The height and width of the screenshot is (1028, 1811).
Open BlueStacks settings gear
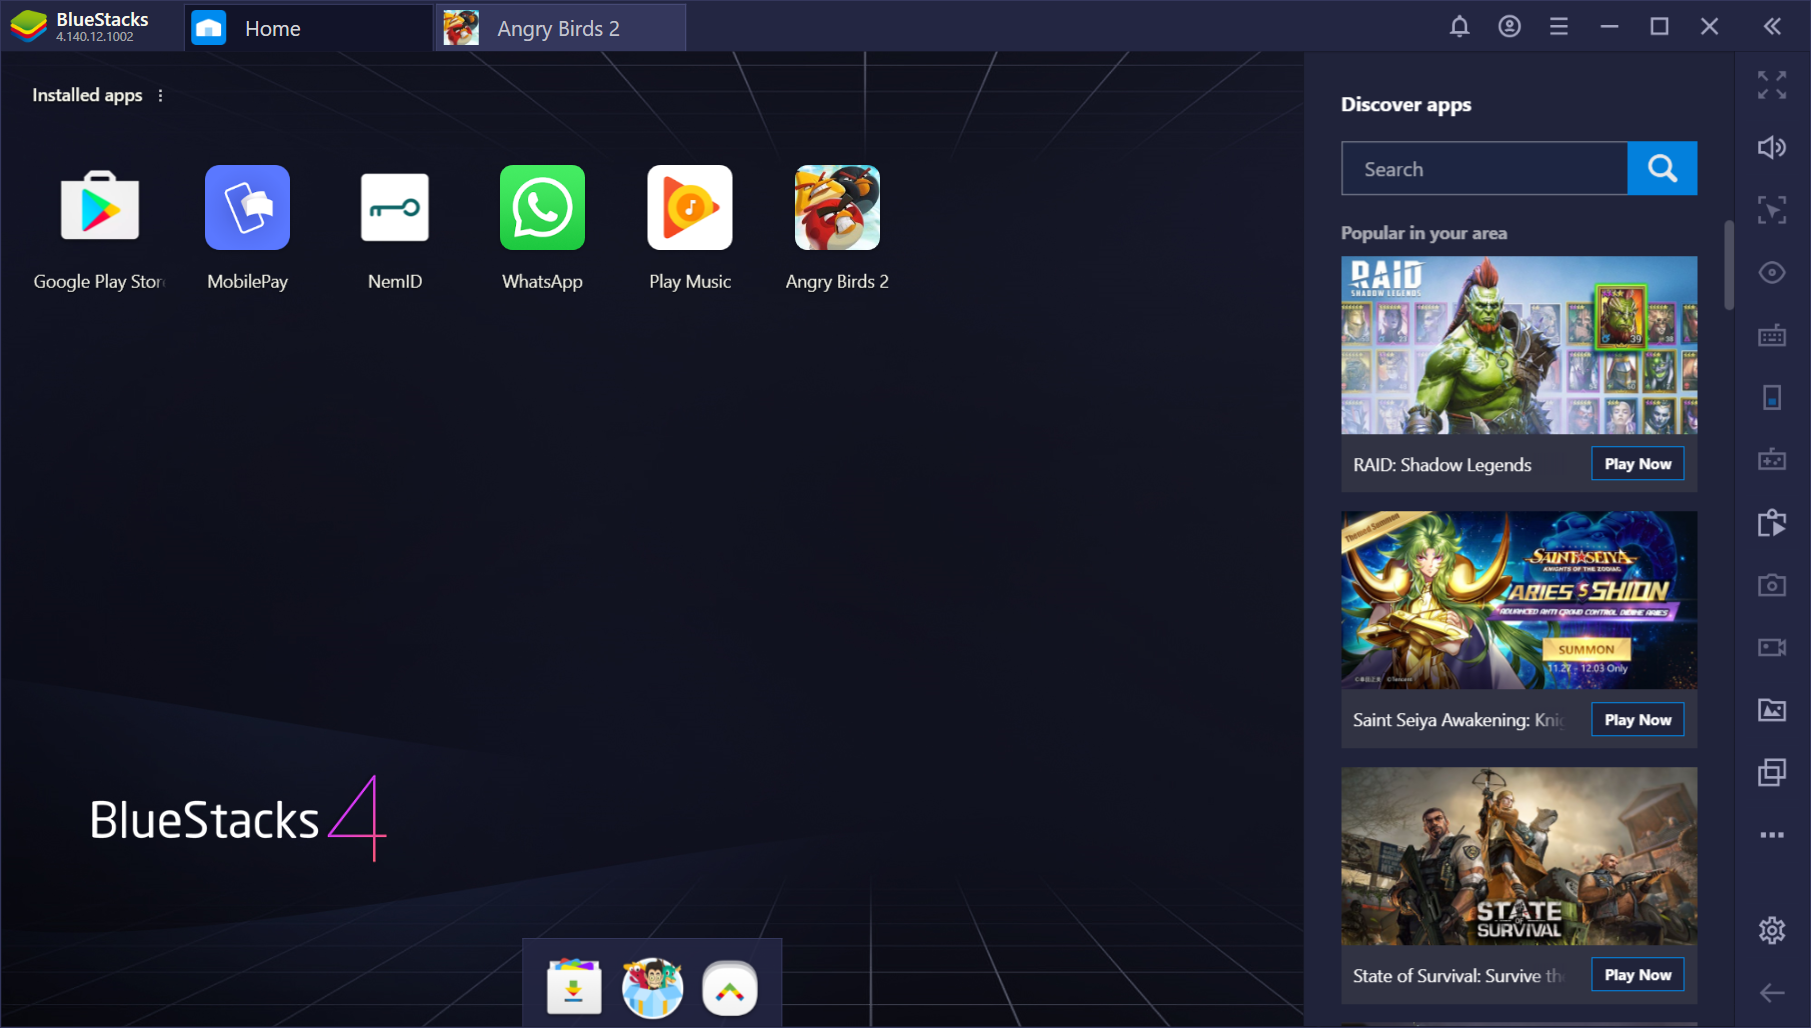(x=1771, y=930)
